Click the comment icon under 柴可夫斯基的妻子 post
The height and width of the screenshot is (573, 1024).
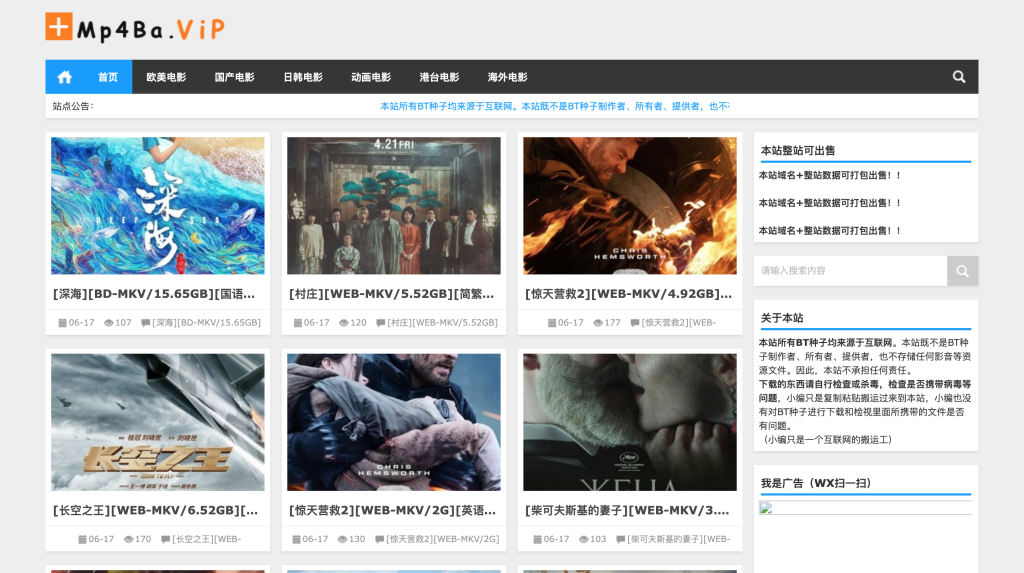pos(620,539)
